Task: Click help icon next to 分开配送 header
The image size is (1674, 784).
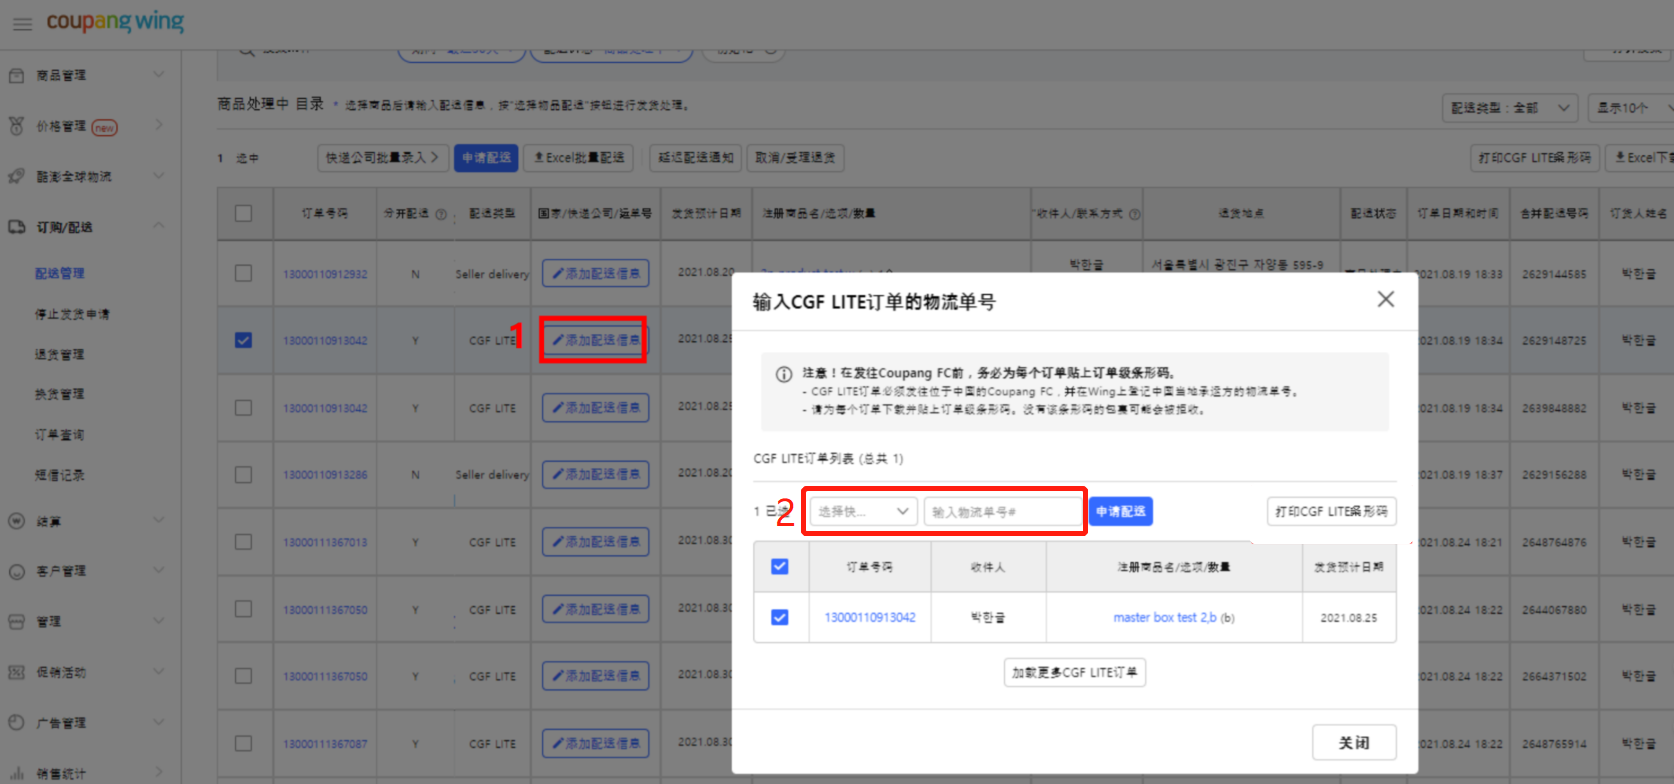Action: pos(441,214)
